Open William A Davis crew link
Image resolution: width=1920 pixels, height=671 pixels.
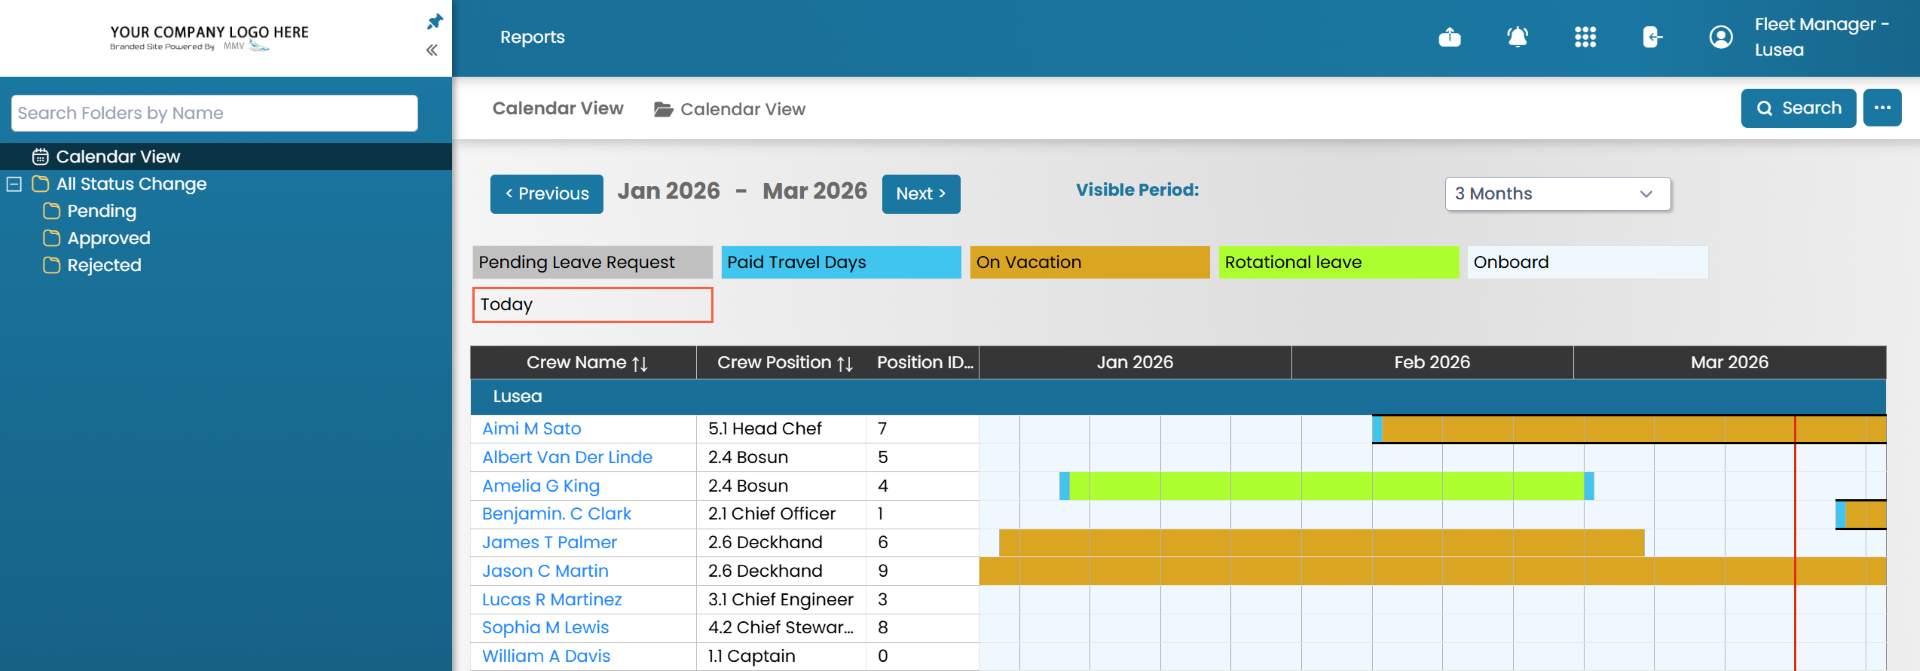click(x=546, y=656)
